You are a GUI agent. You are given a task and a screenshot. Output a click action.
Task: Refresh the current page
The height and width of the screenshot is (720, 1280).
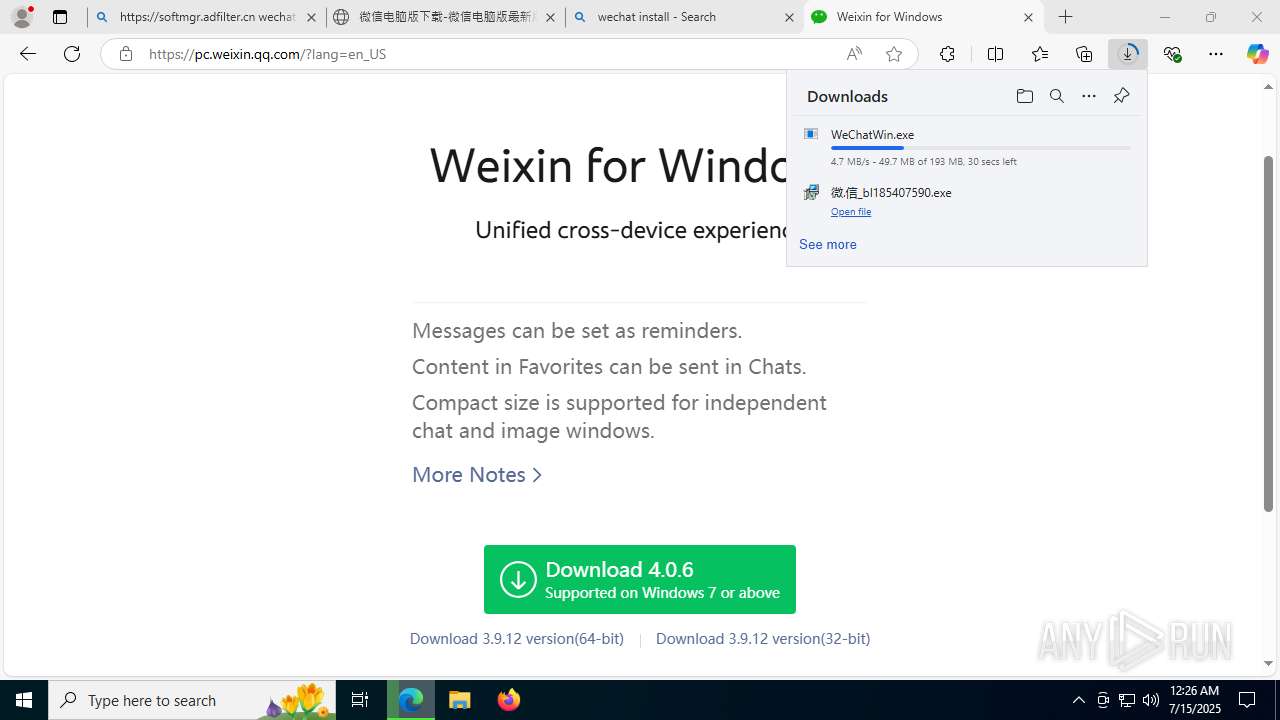coord(72,54)
